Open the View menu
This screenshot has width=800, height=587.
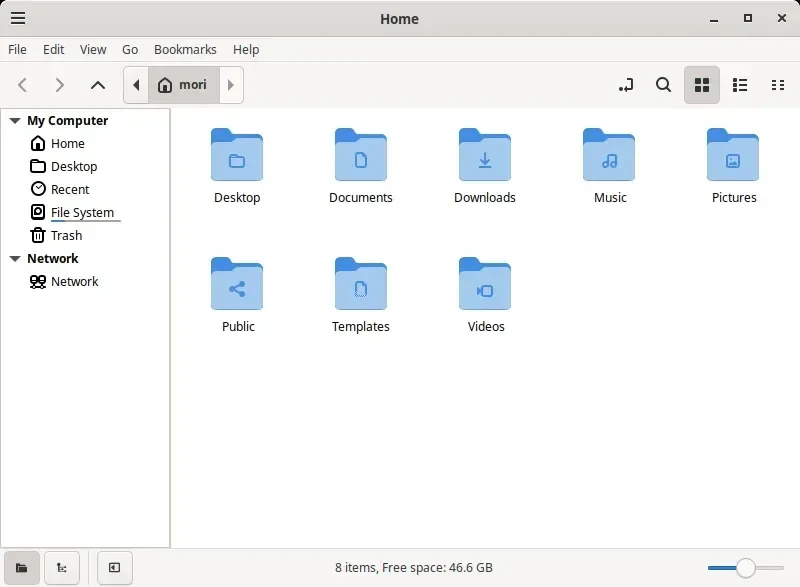(93, 49)
